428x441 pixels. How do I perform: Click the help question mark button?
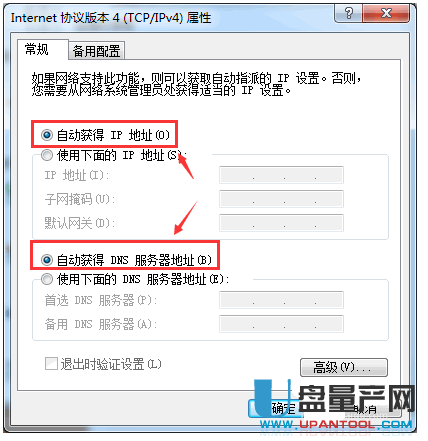pyautogui.click(x=348, y=14)
